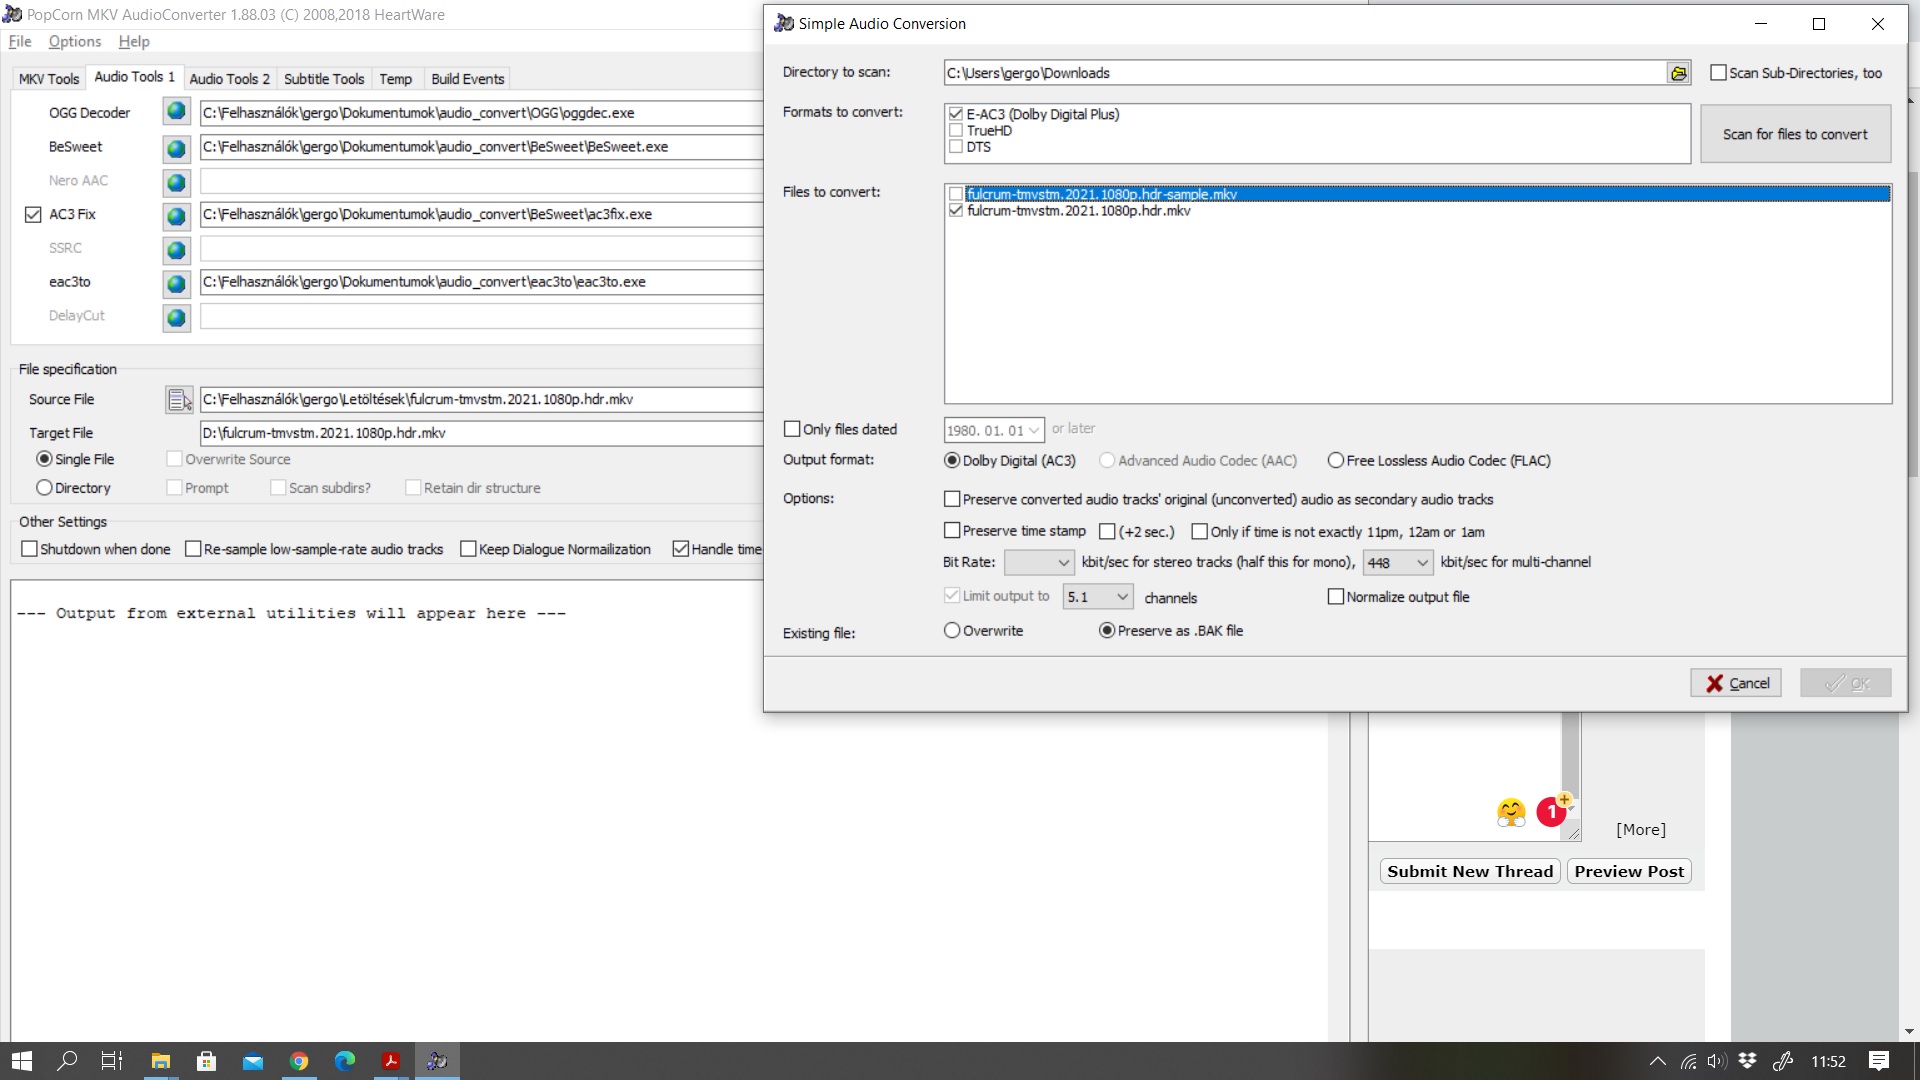Image resolution: width=1920 pixels, height=1080 pixels.
Task: Click the globe icon for eac3to path
Action: pyautogui.click(x=176, y=283)
